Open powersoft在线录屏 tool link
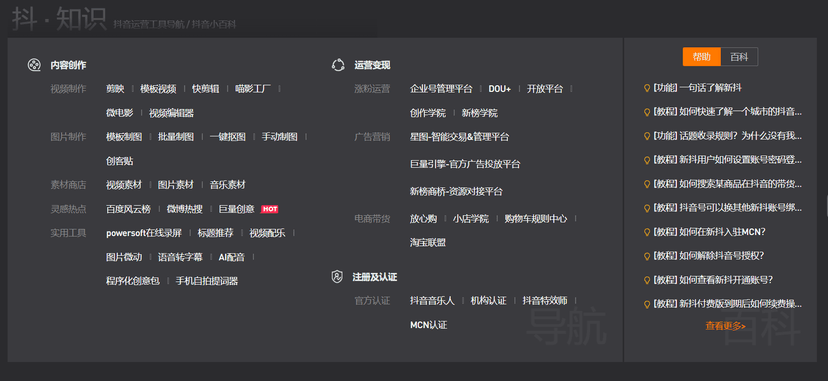828x381 pixels. (144, 233)
